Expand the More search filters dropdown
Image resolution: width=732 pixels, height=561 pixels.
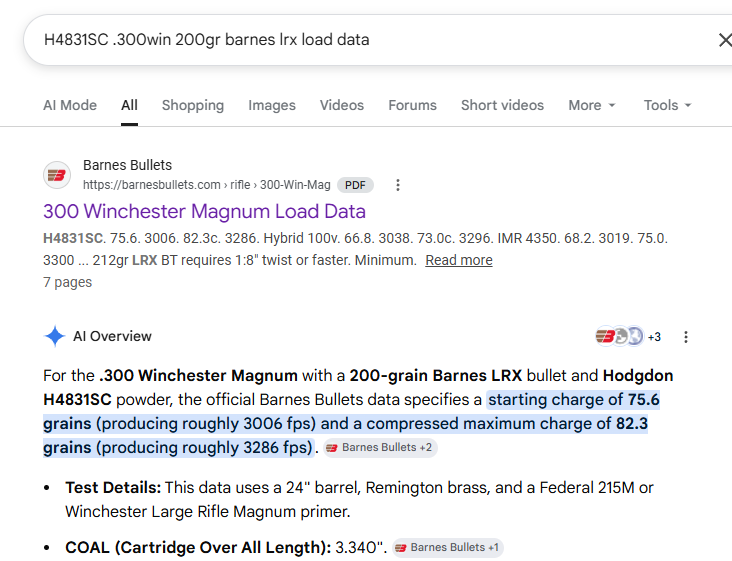(x=591, y=105)
